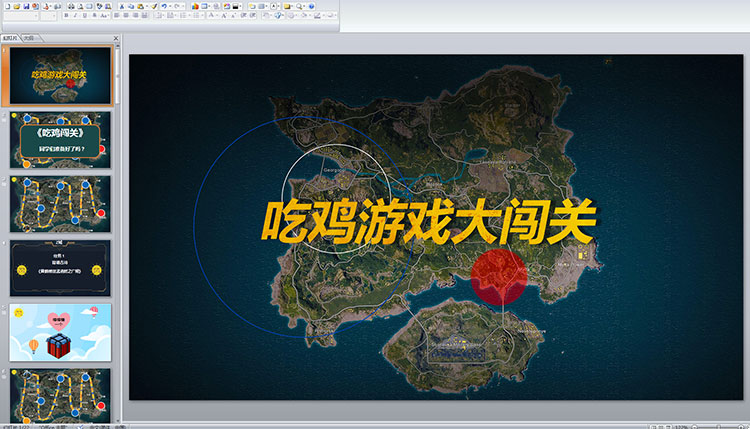
Task: Select the red circle shape on the map
Action: (x=499, y=276)
